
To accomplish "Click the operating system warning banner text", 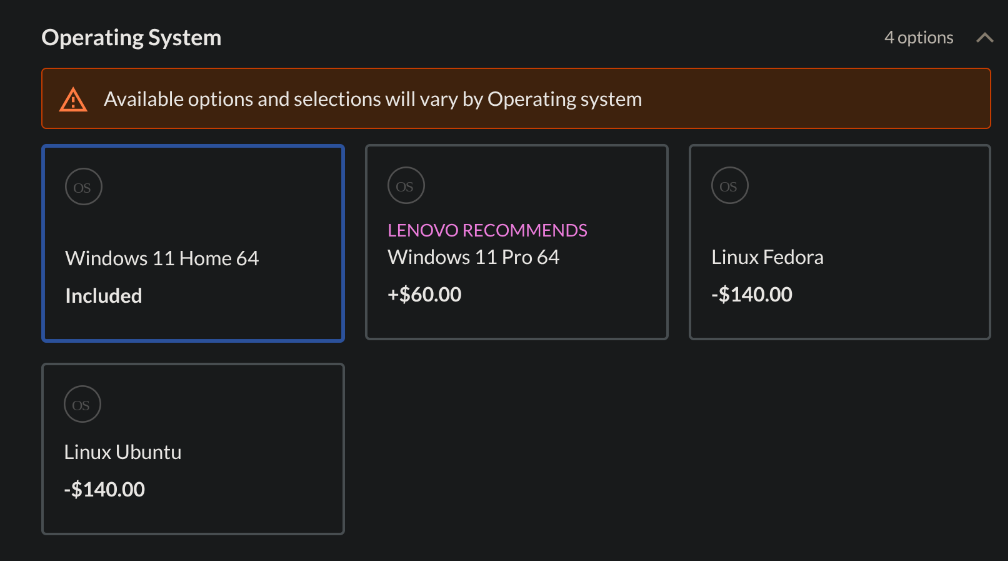I will (x=372, y=99).
